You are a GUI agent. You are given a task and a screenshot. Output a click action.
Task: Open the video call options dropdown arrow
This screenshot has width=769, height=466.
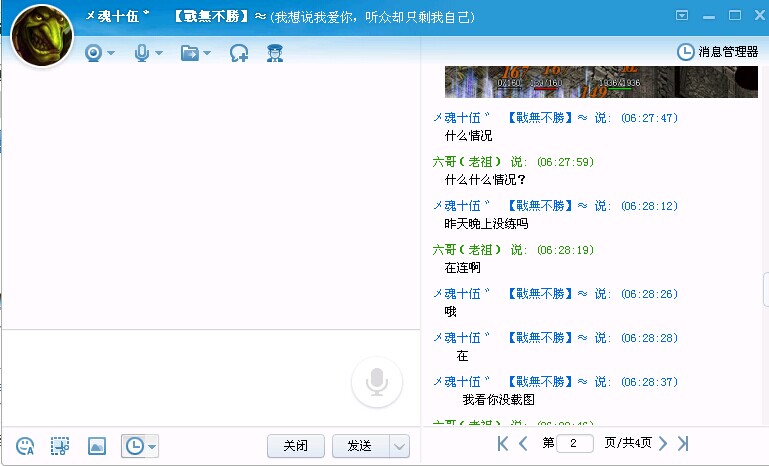coord(111,53)
